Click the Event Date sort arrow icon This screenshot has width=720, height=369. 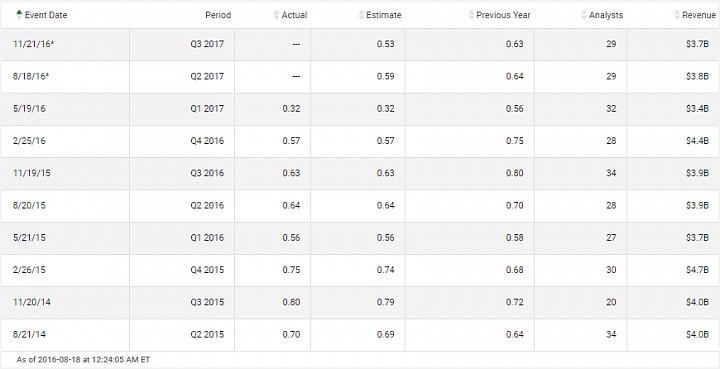pos(19,15)
